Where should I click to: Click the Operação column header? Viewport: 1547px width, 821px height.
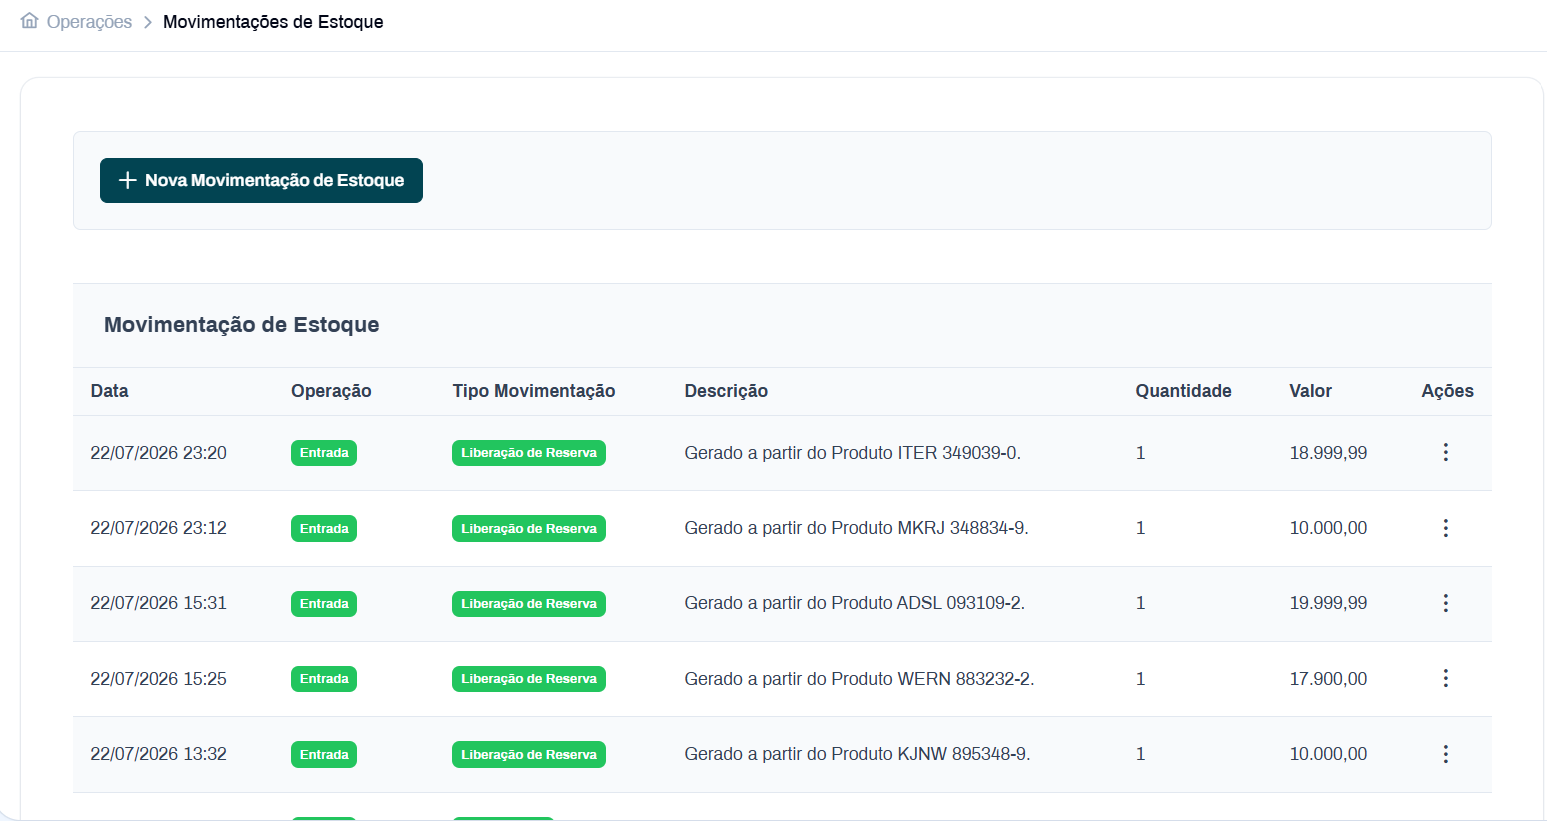(x=331, y=391)
